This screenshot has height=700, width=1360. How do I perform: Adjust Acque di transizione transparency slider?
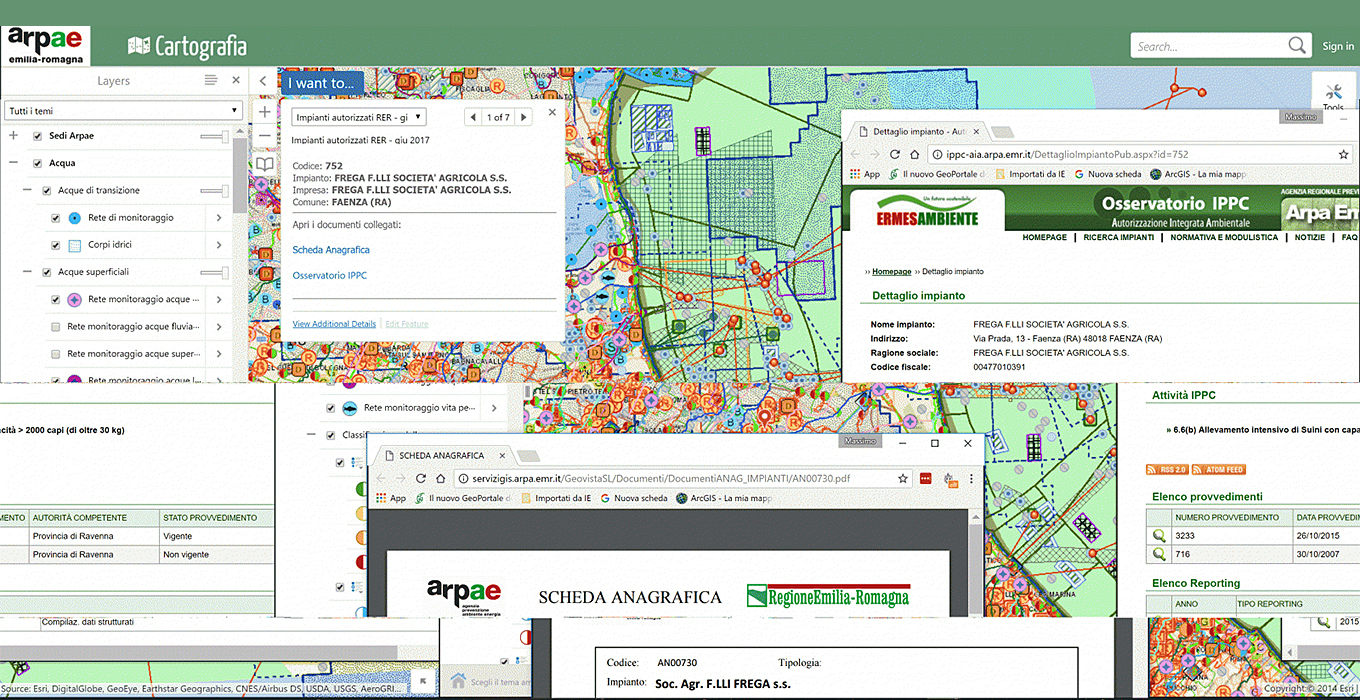(215, 190)
